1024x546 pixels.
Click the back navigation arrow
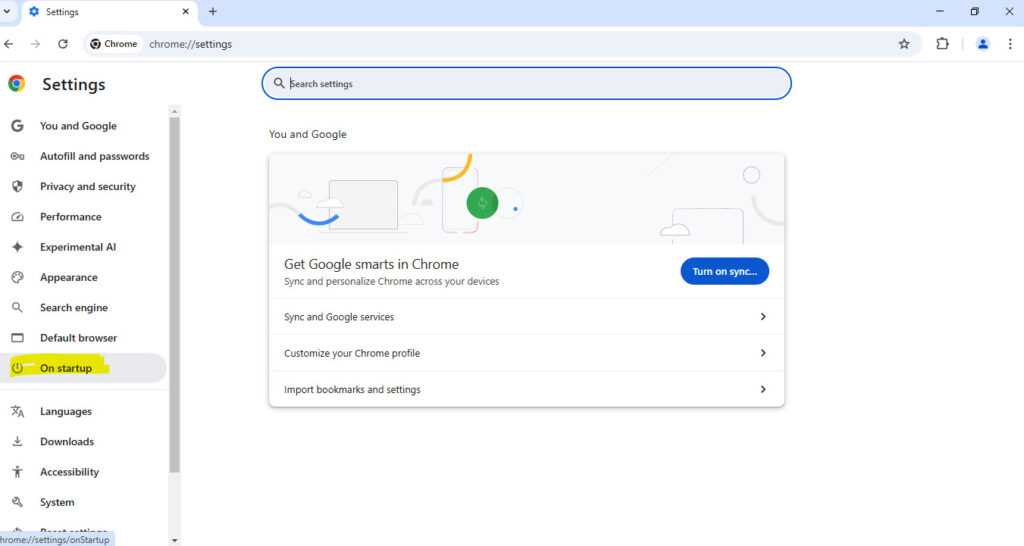click(x=8, y=44)
